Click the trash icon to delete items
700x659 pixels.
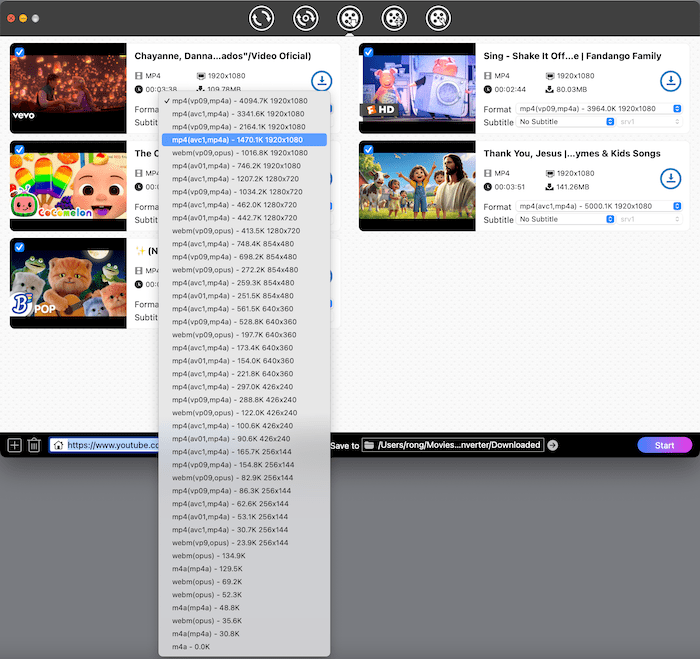34,445
